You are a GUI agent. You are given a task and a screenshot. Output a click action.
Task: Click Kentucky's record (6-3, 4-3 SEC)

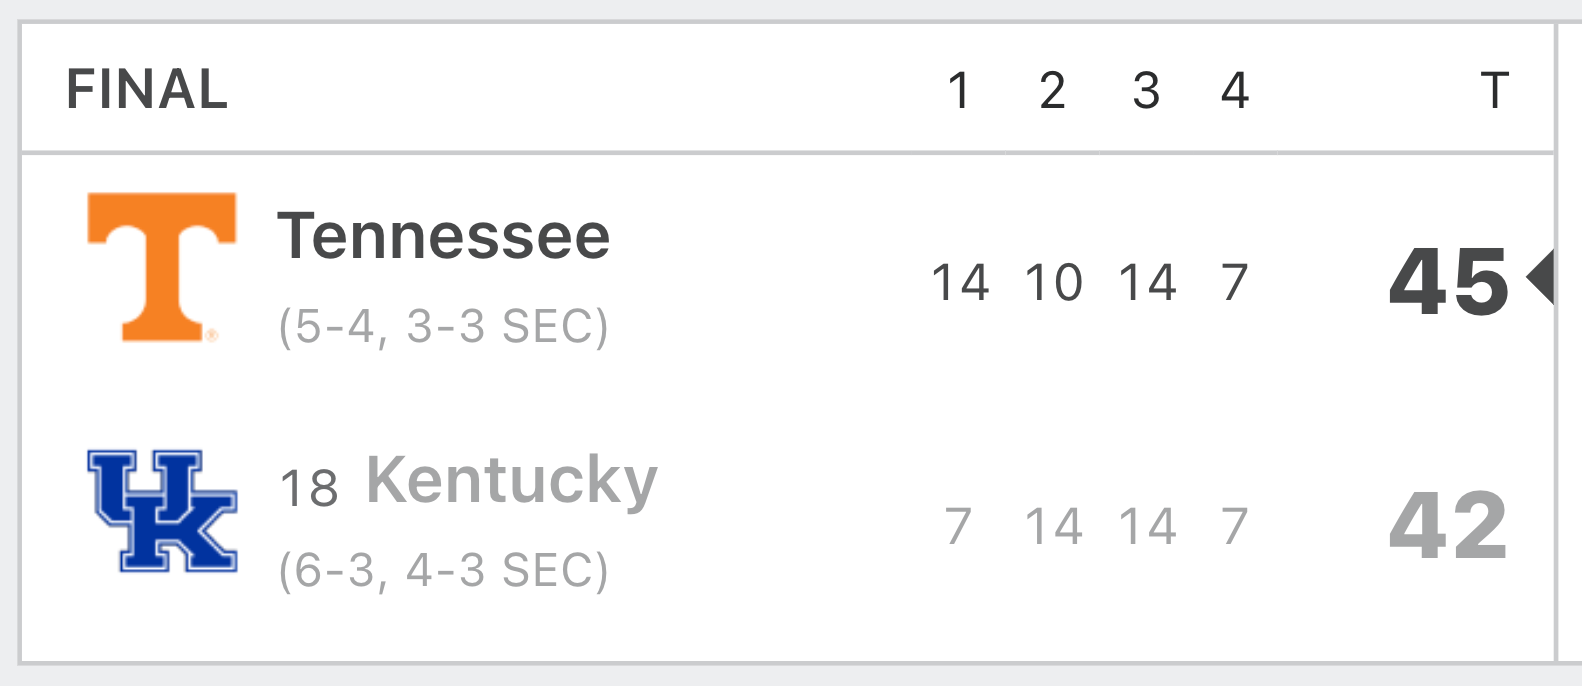[x=443, y=571]
